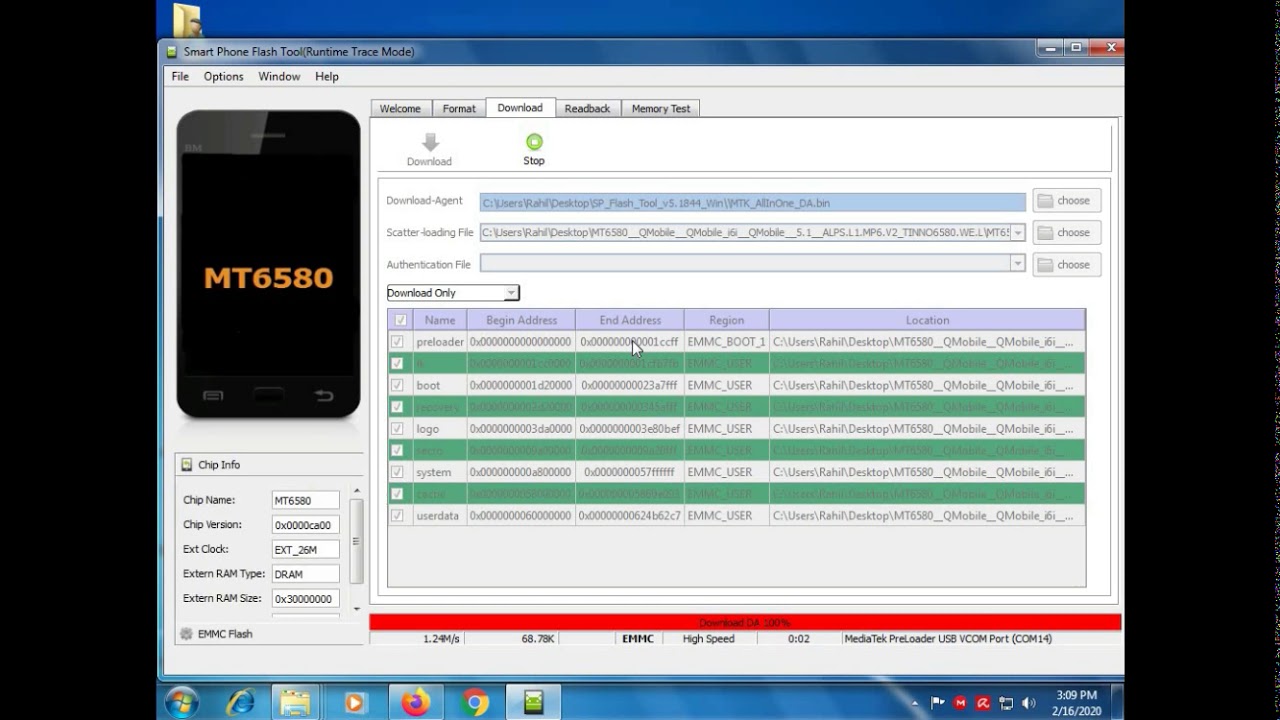Select the SP Flash Tool taskbar icon
The width and height of the screenshot is (1280, 720).
[533, 702]
